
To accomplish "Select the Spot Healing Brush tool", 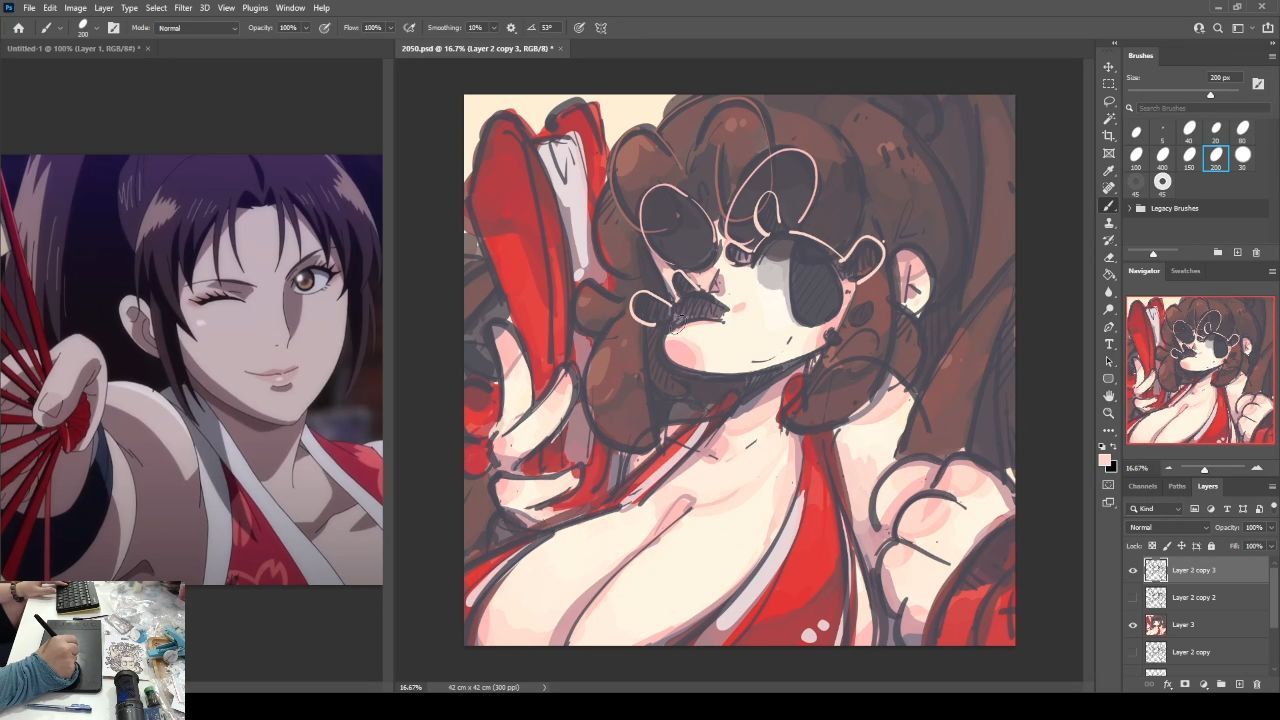I will [1108, 188].
